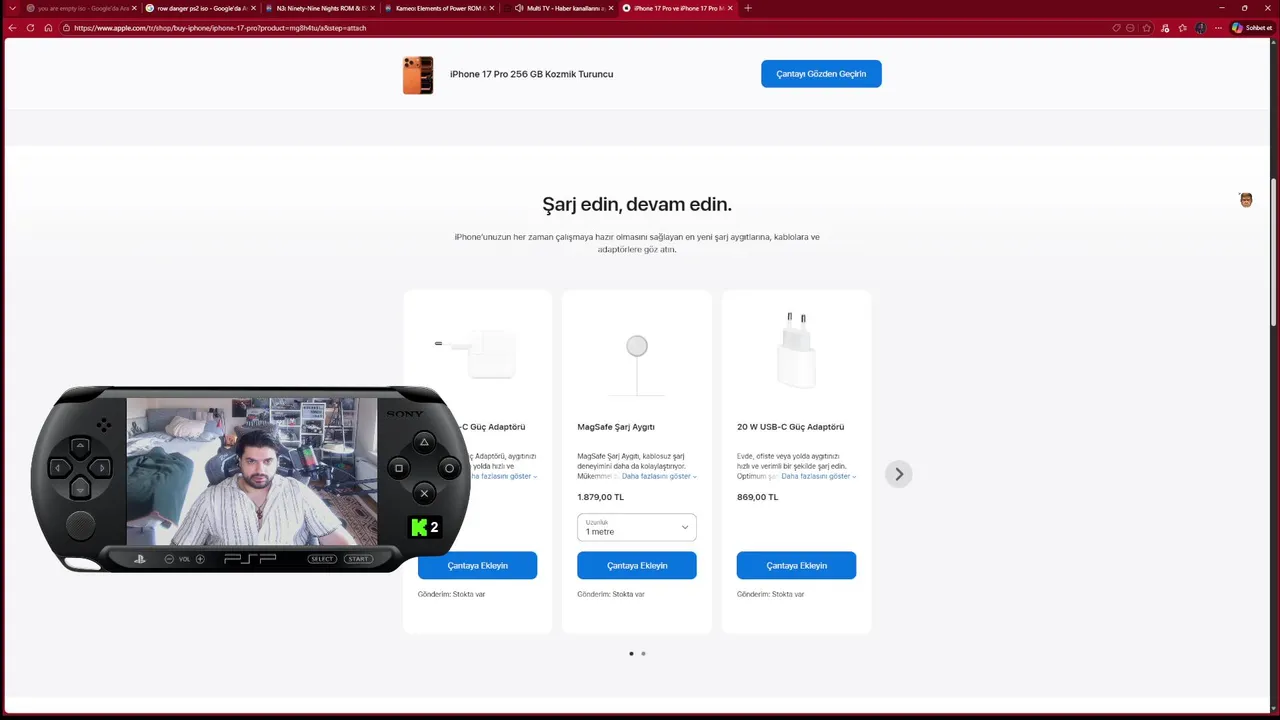1280x720 pixels.
Task: Add MagSafe Şarj Aygıtı to bag
Action: coord(637,565)
